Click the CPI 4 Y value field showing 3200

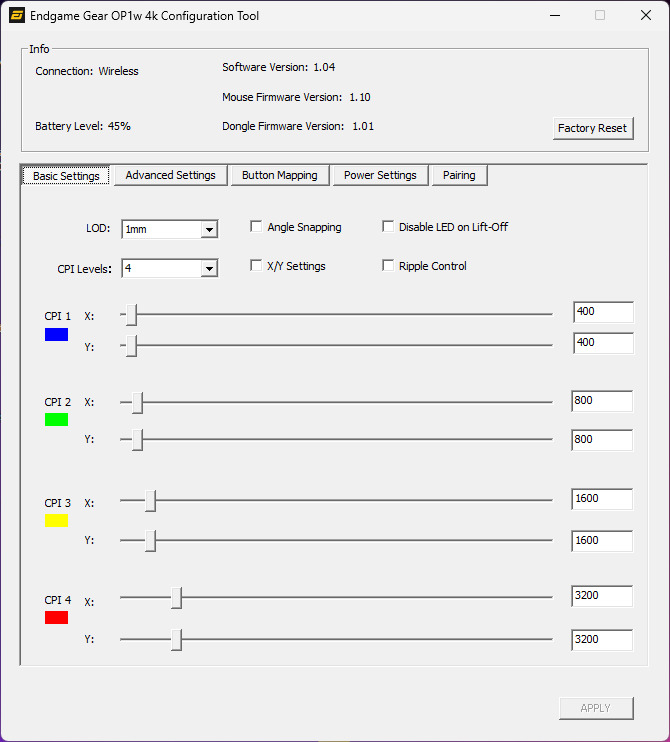(x=602, y=640)
